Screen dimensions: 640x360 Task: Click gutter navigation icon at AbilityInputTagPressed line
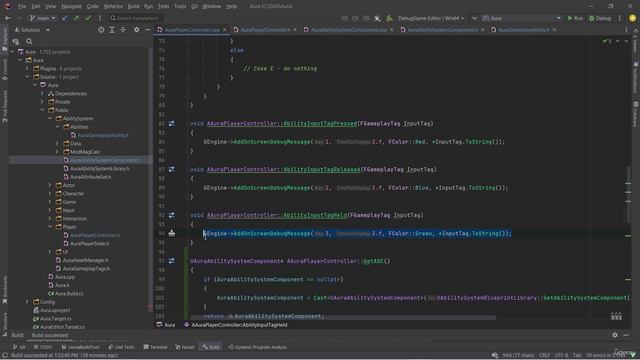pos(171,123)
